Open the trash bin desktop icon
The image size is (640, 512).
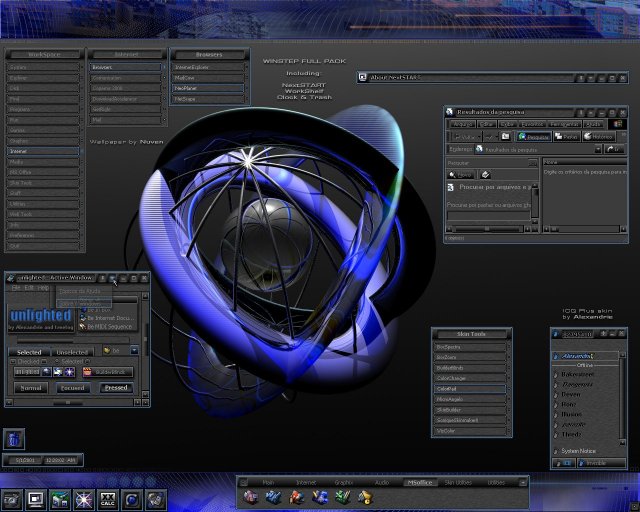[14, 438]
